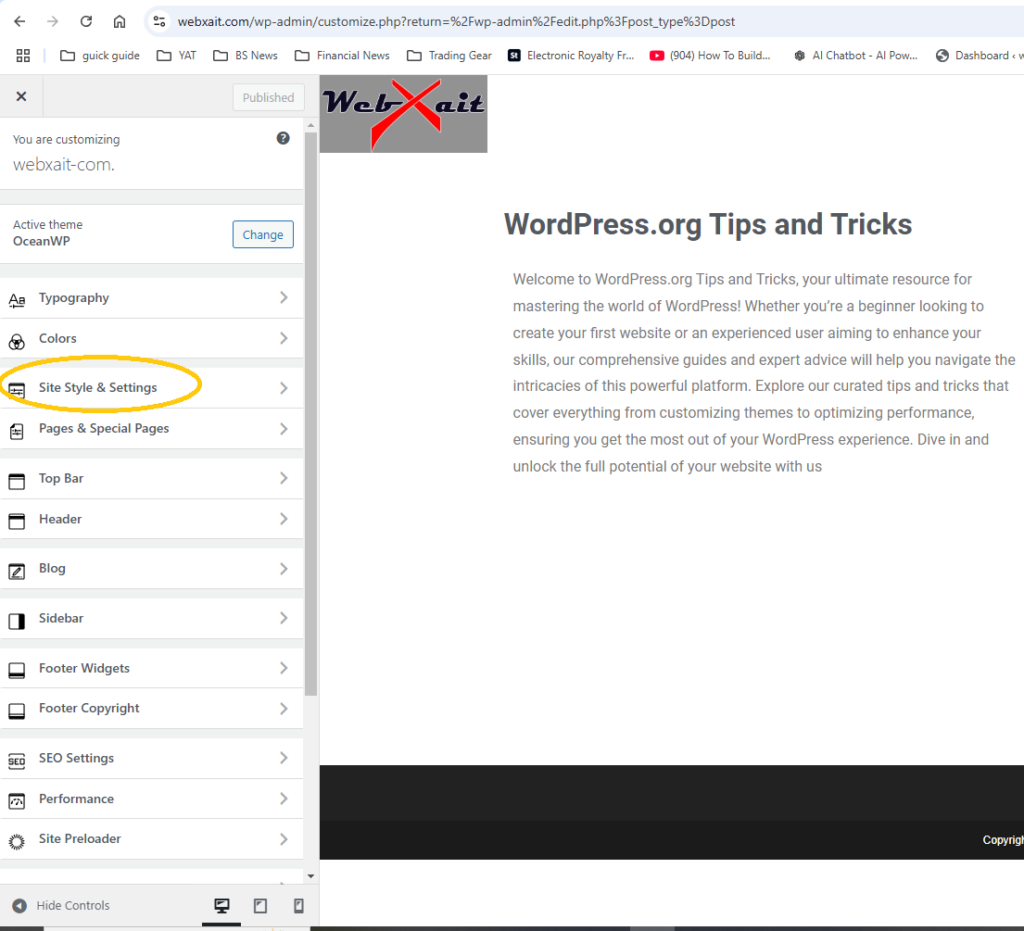Expand Site Style & Settings chevron

pyautogui.click(x=283, y=388)
